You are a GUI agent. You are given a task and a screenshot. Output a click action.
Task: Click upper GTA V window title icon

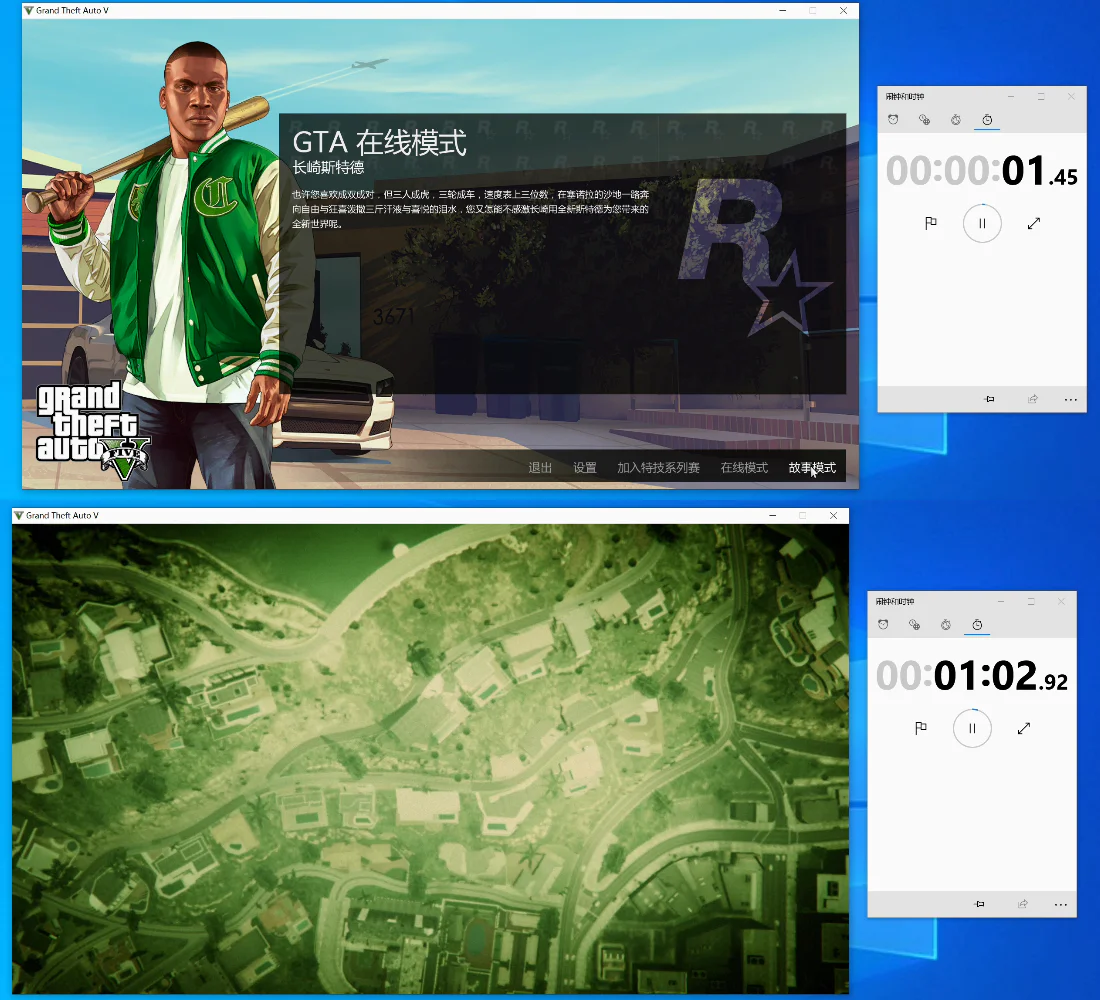click(29, 11)
